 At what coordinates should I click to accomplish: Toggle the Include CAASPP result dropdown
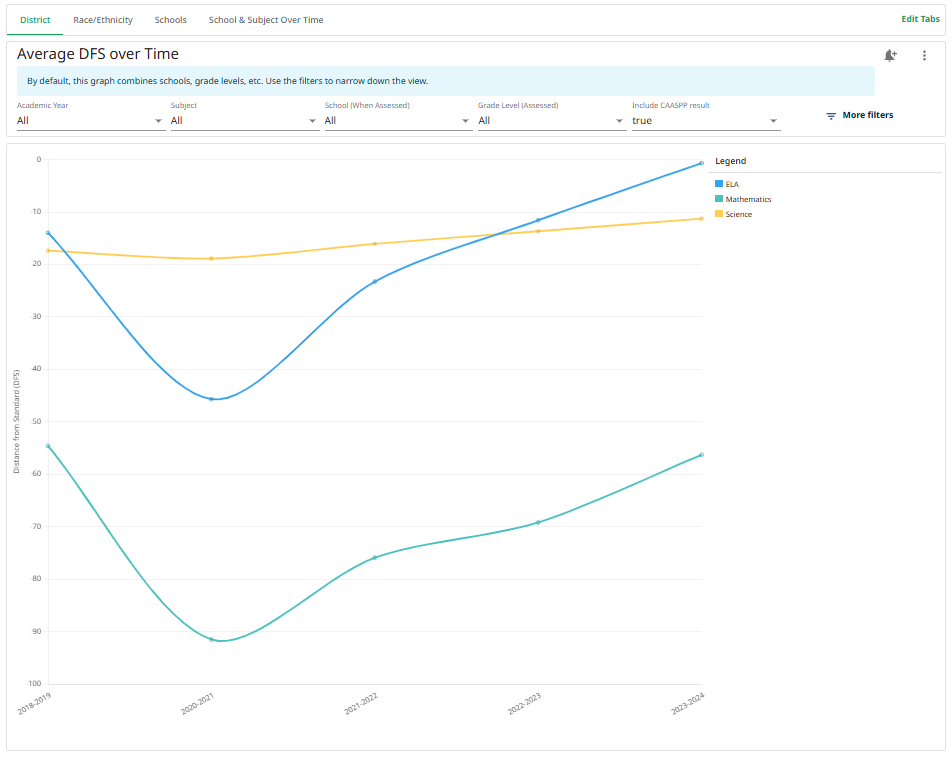[x=706, y=121]
